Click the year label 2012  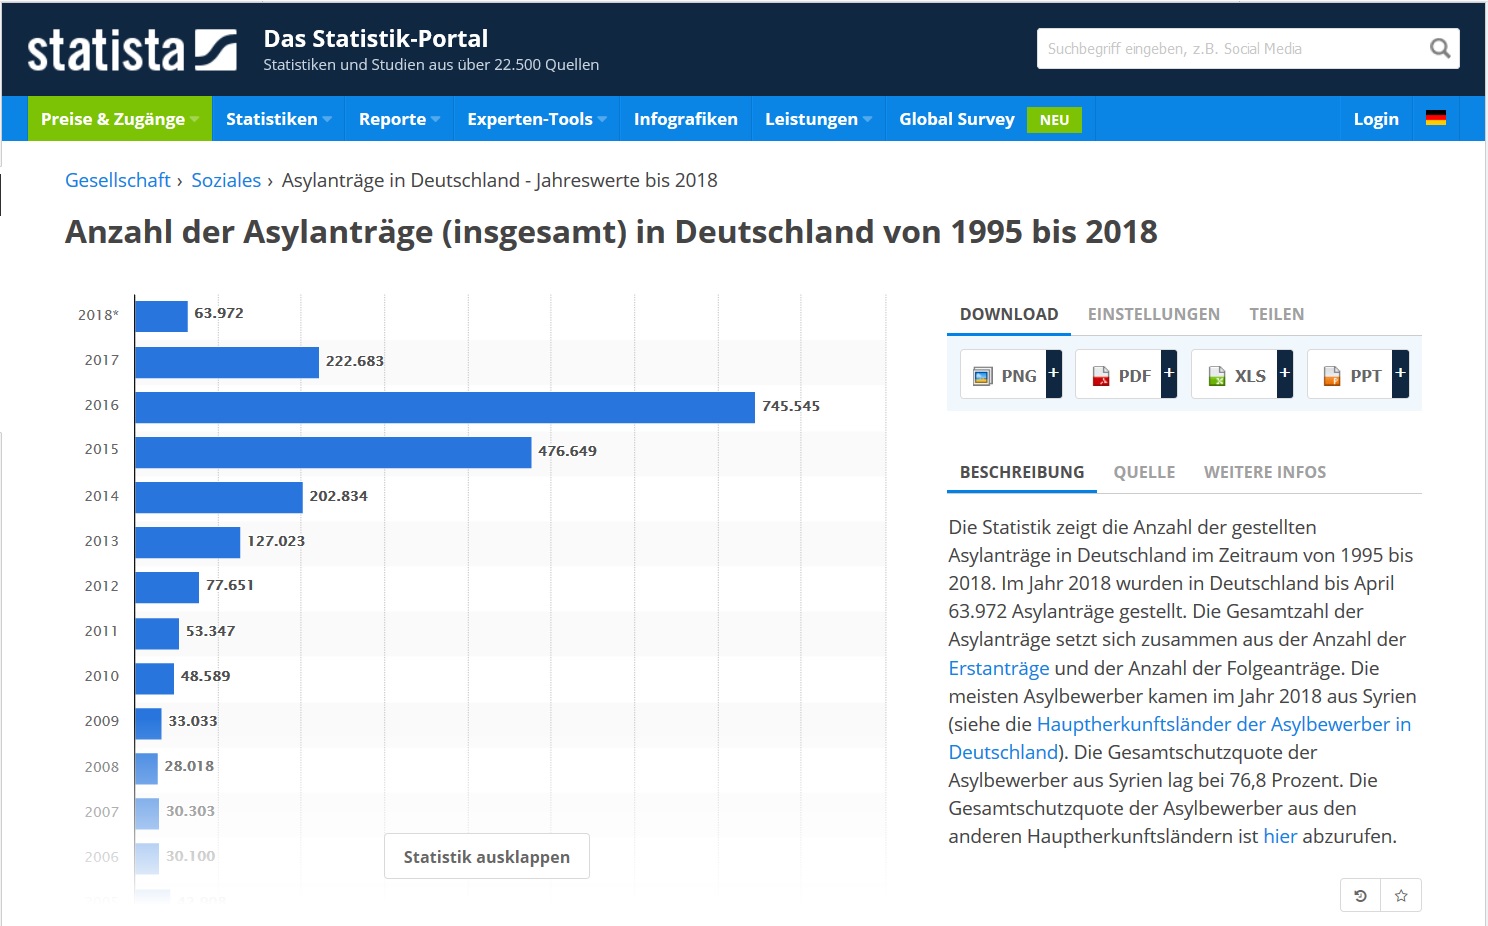(101, 586)
